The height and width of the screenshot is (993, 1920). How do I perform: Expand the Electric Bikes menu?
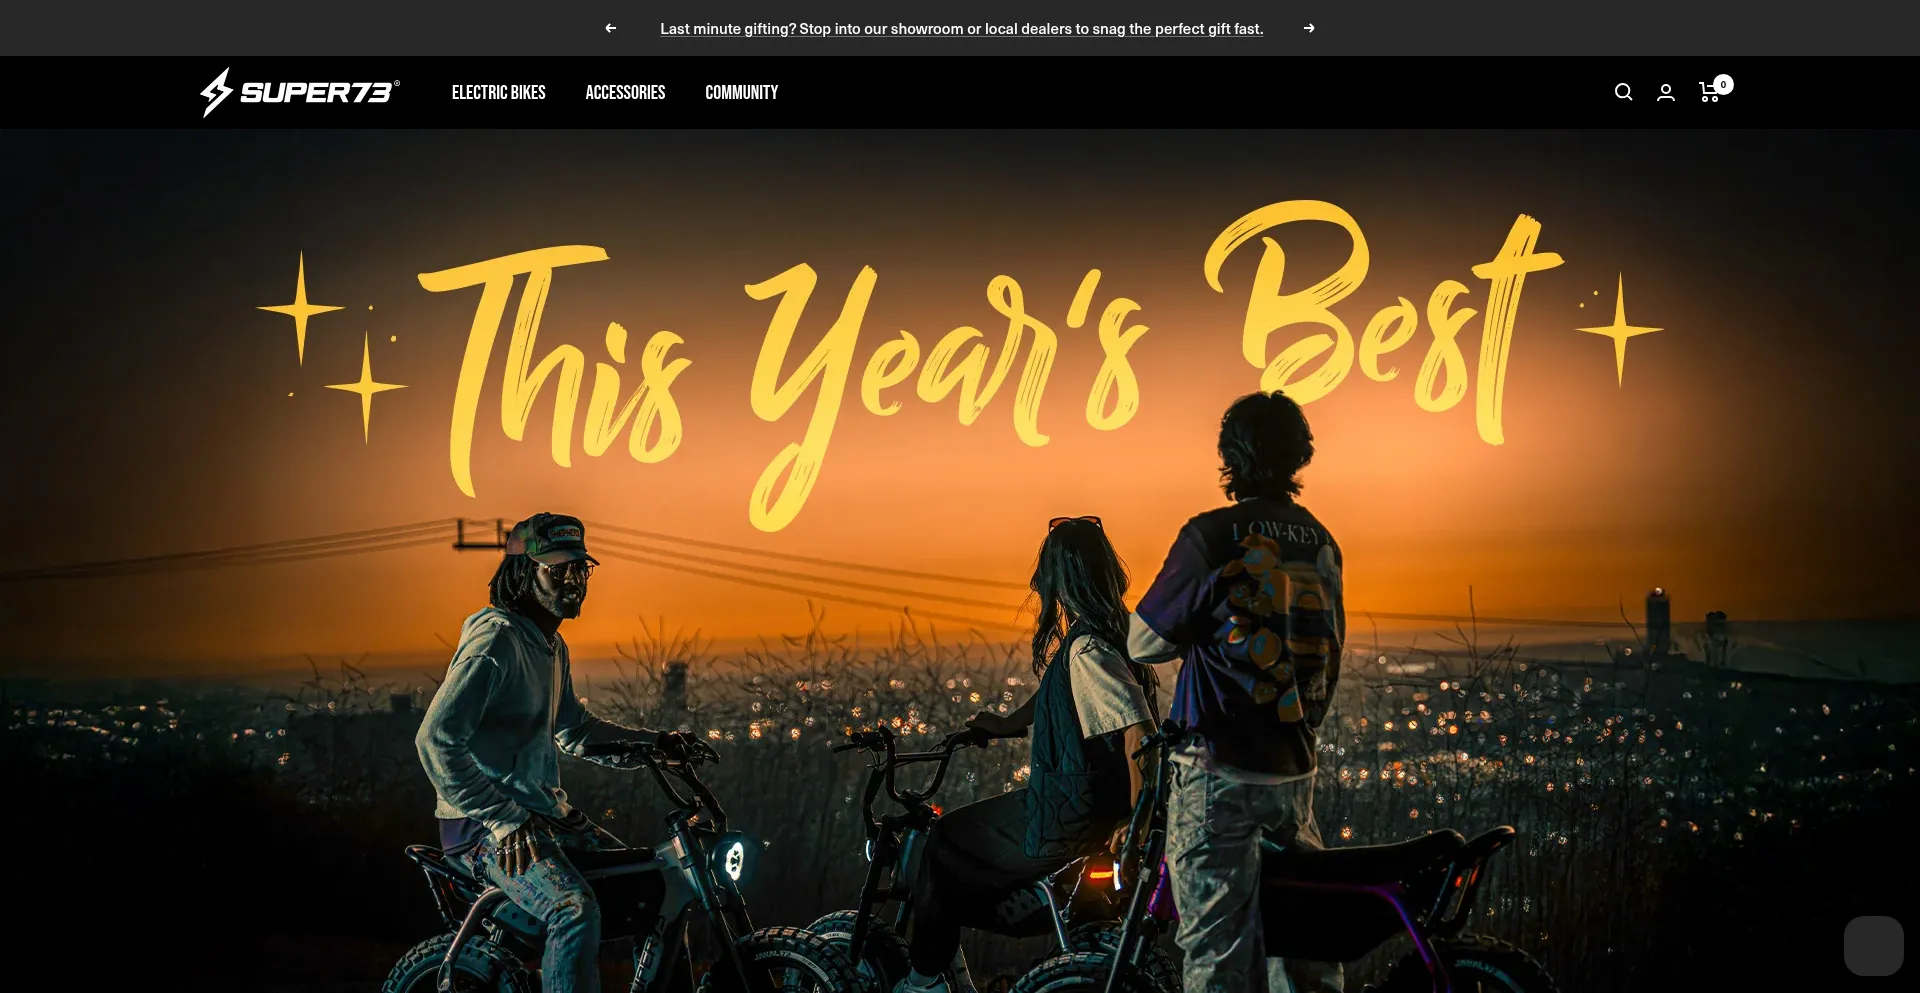(x=498, y=92)
